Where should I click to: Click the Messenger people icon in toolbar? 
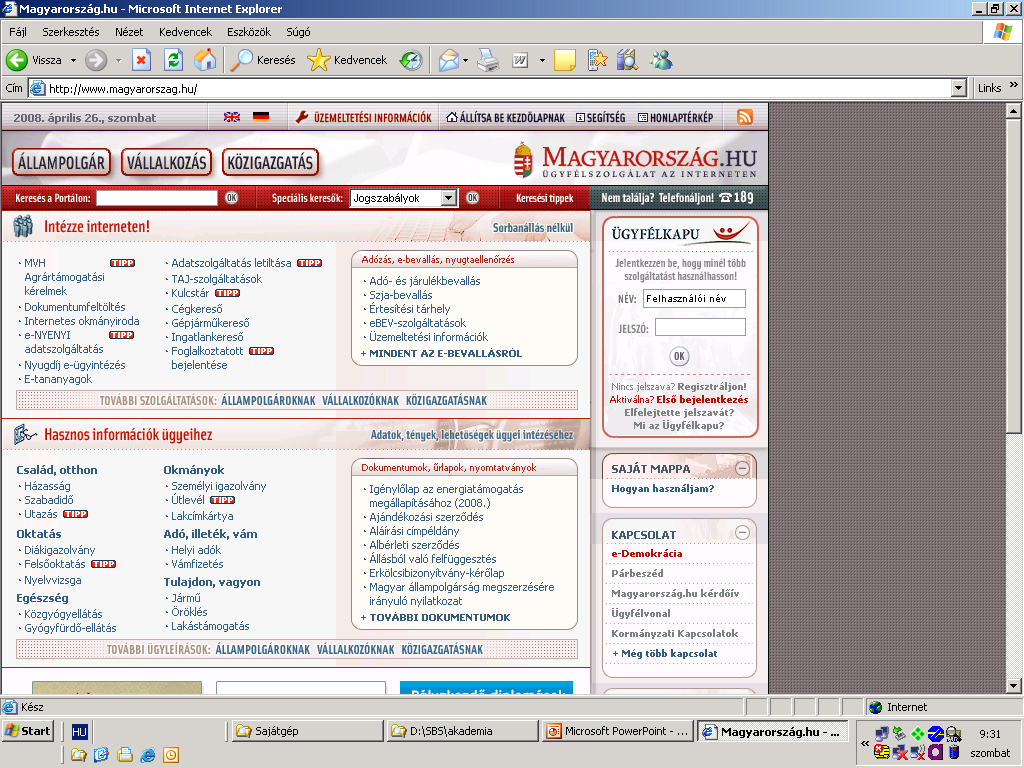[661, 60]
